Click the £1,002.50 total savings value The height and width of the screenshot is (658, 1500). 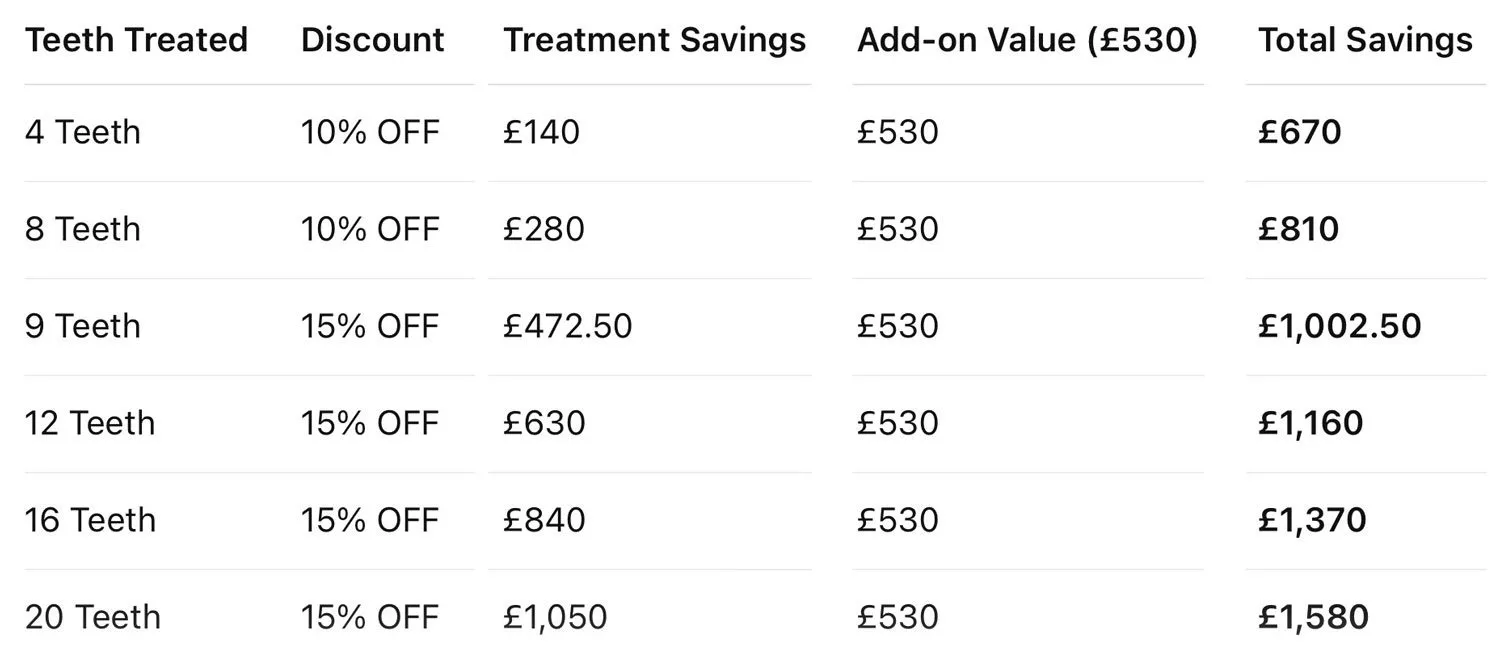coord(1339,326)
